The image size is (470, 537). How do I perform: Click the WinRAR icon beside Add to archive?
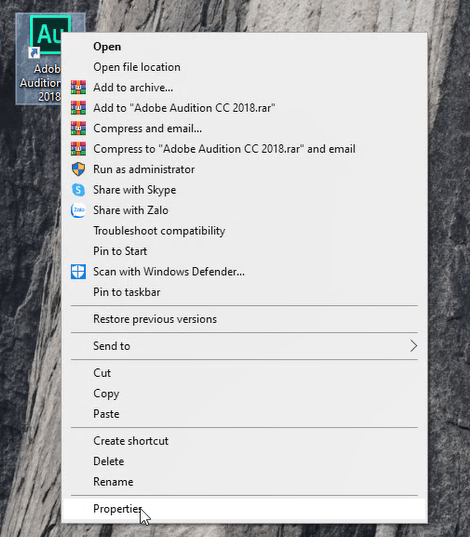click(x=78, y=87)
